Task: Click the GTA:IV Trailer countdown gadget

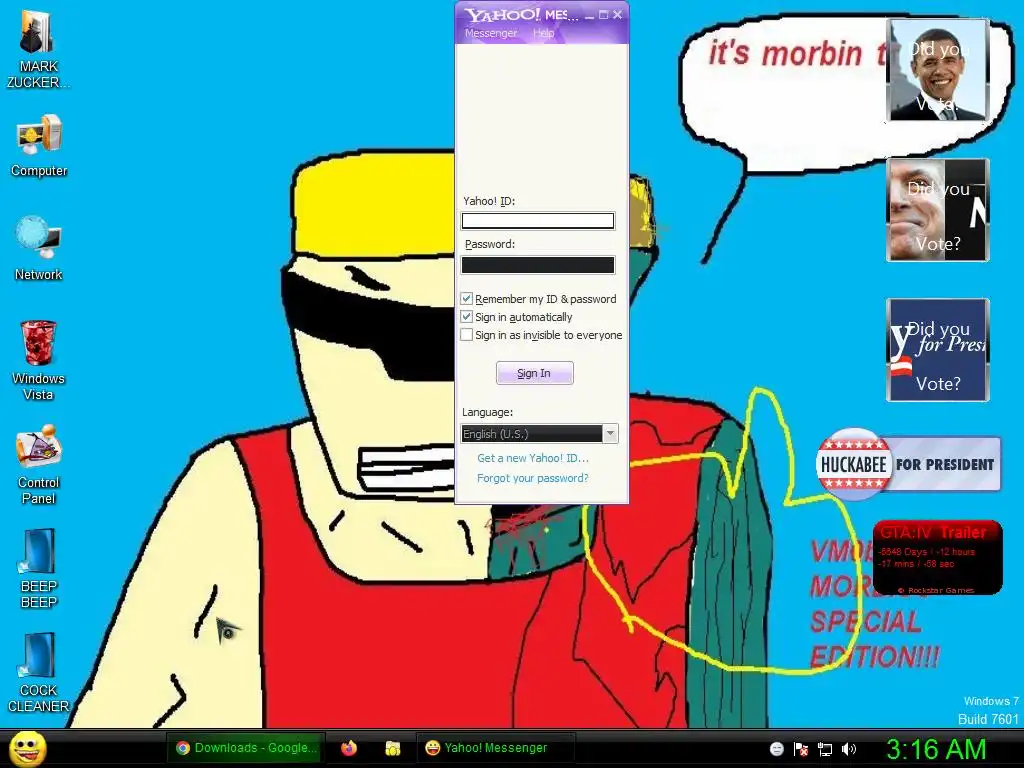Action: (x=937, y=557)
